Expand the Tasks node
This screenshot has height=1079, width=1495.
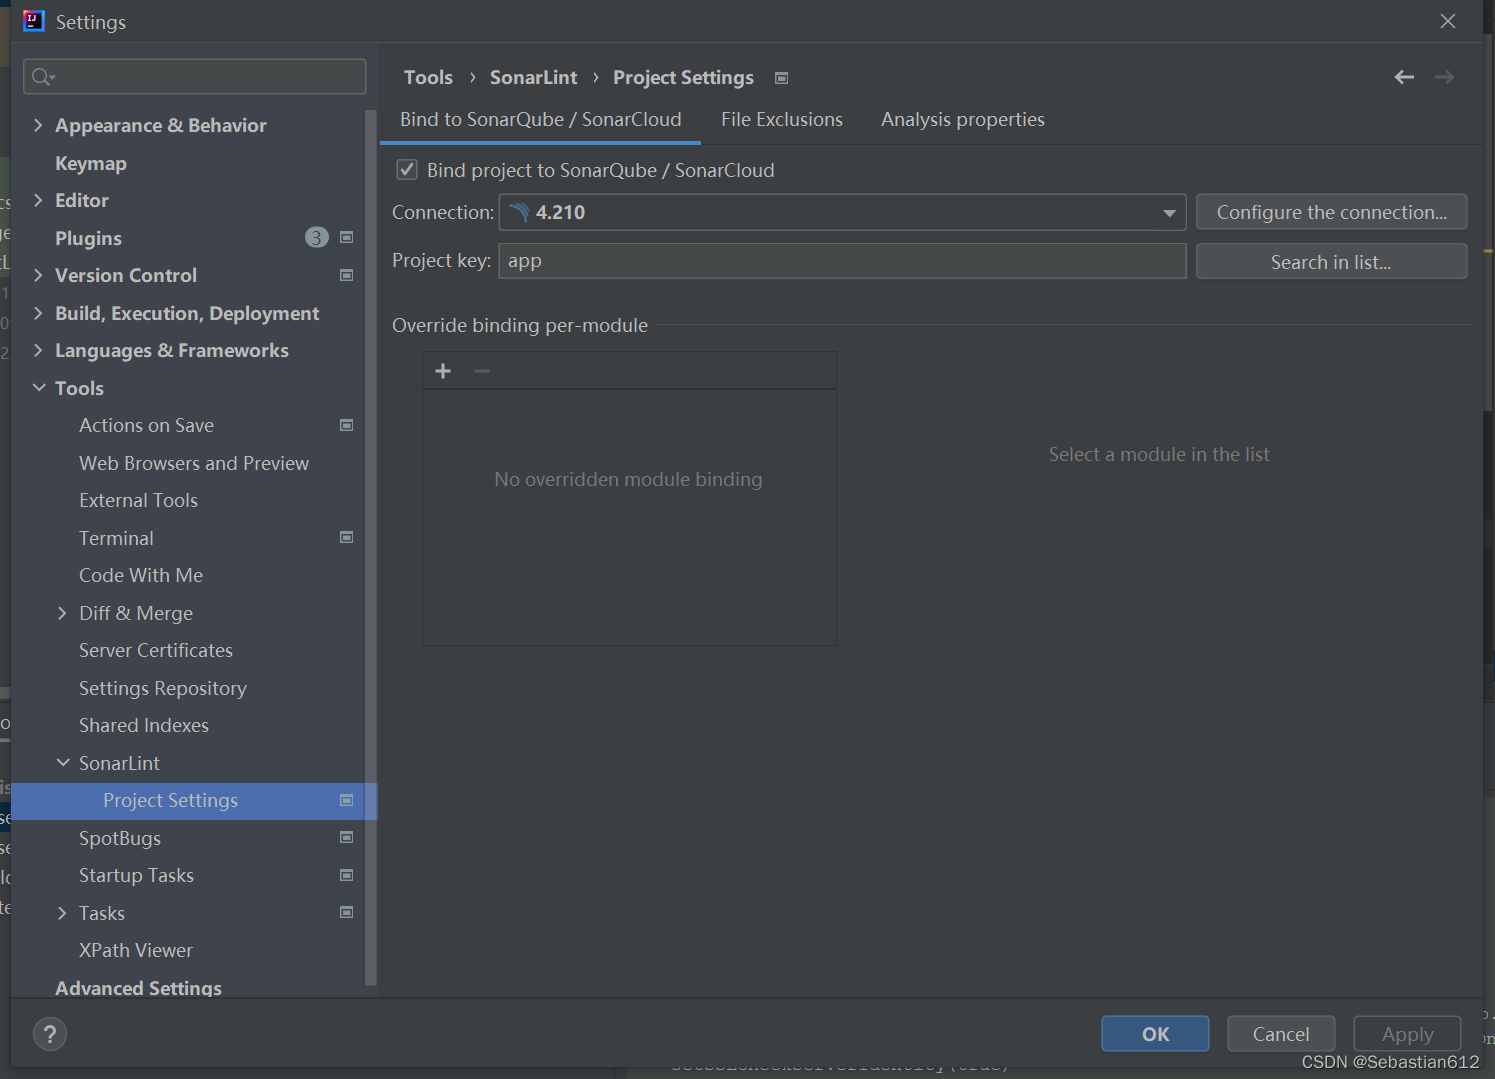point(62,913)
